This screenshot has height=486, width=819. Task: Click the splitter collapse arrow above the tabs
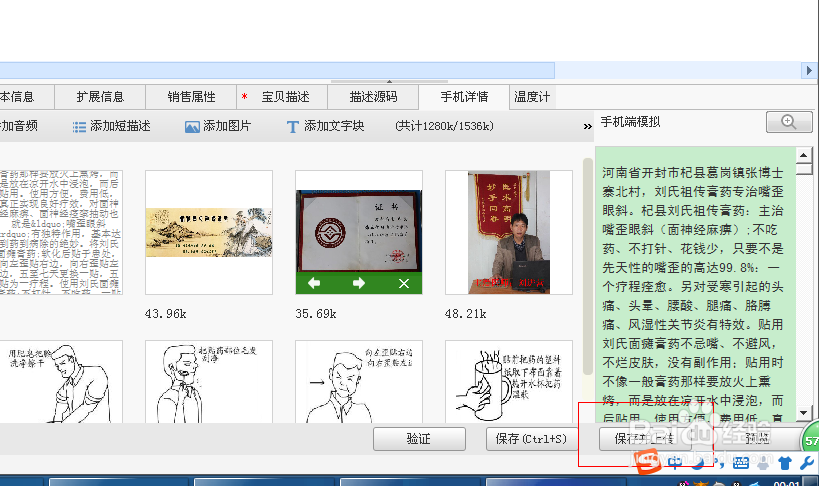click(x=389, y=82)
